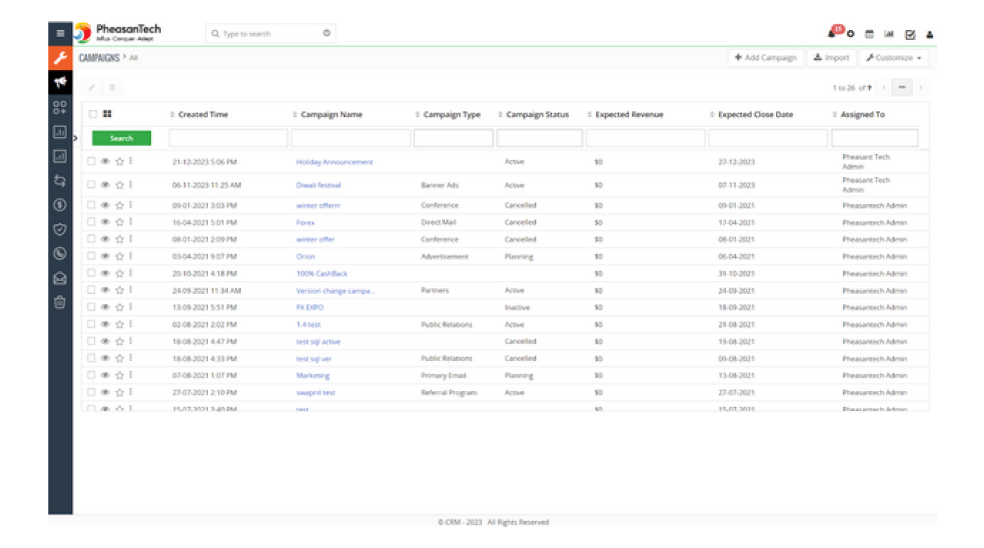This screenshot has width=984, height=548.
Task: Click the calendar icon in top bar
Action: click(x=869, y=34)
